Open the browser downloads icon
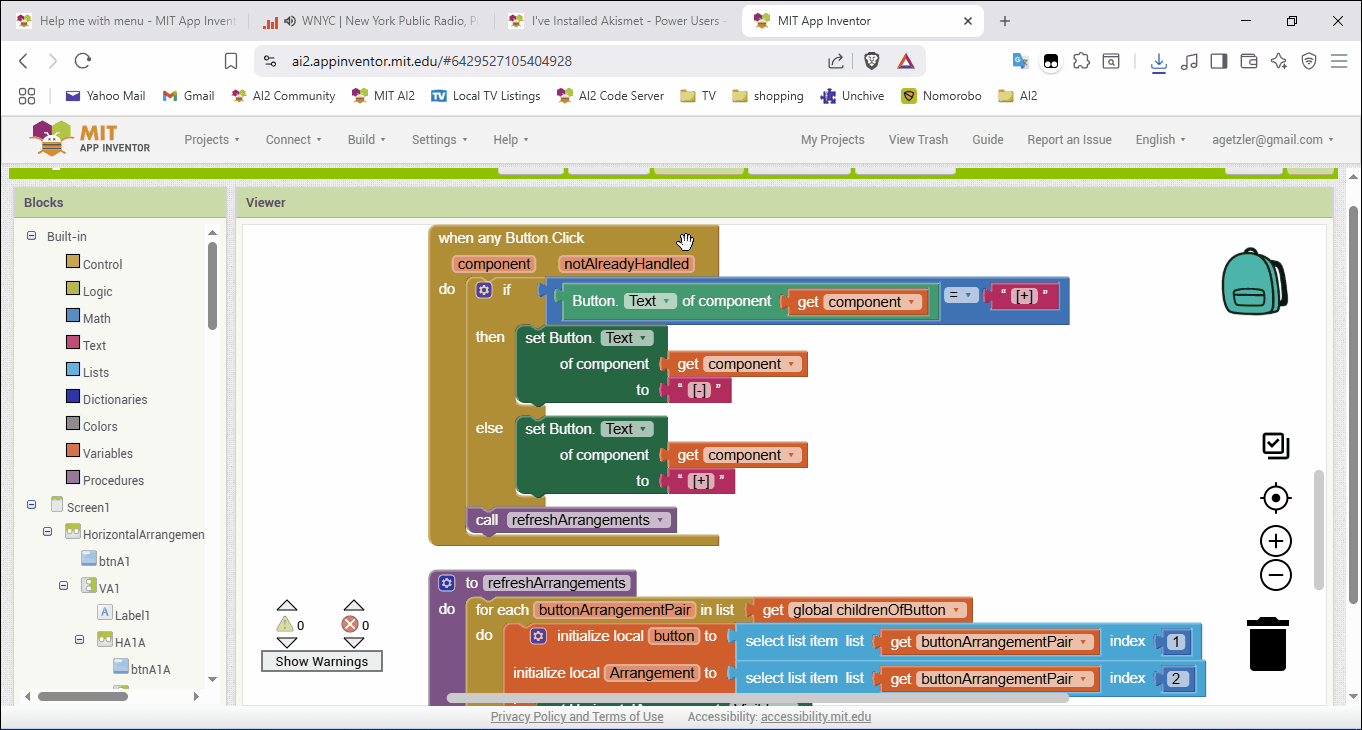The image size is (1362, 730). click(1158, 62)
